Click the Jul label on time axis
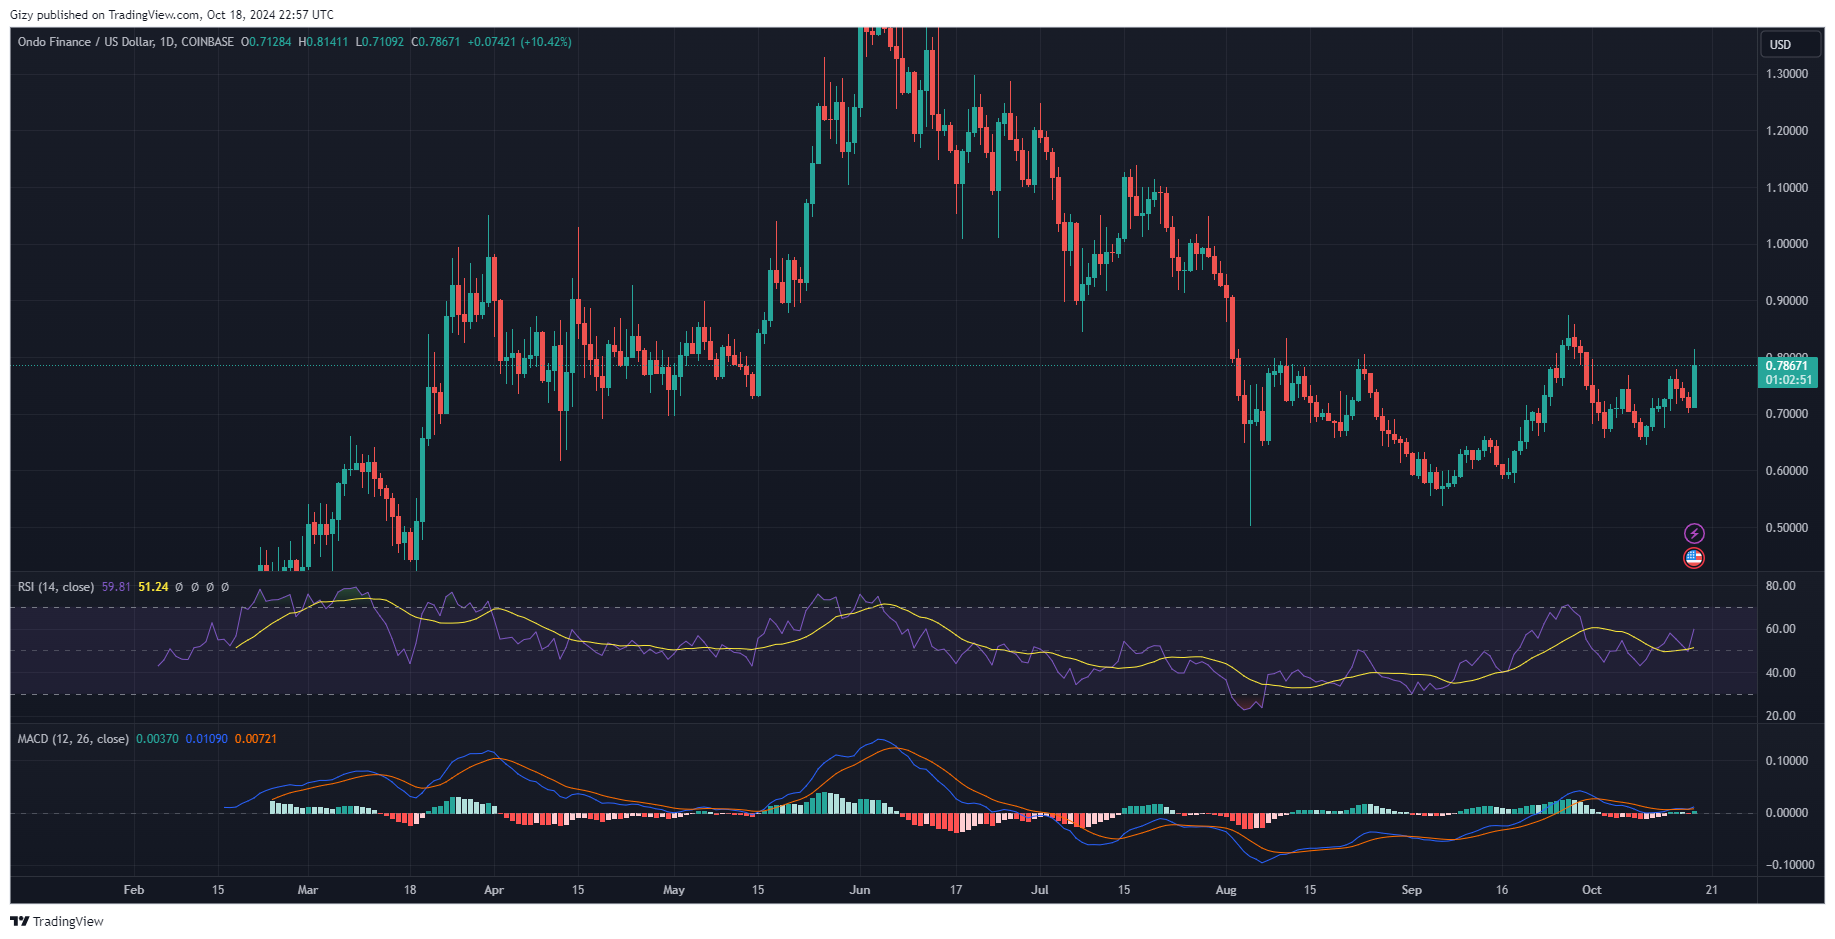The image size is (1835, 939). (x=1040, y=890)
